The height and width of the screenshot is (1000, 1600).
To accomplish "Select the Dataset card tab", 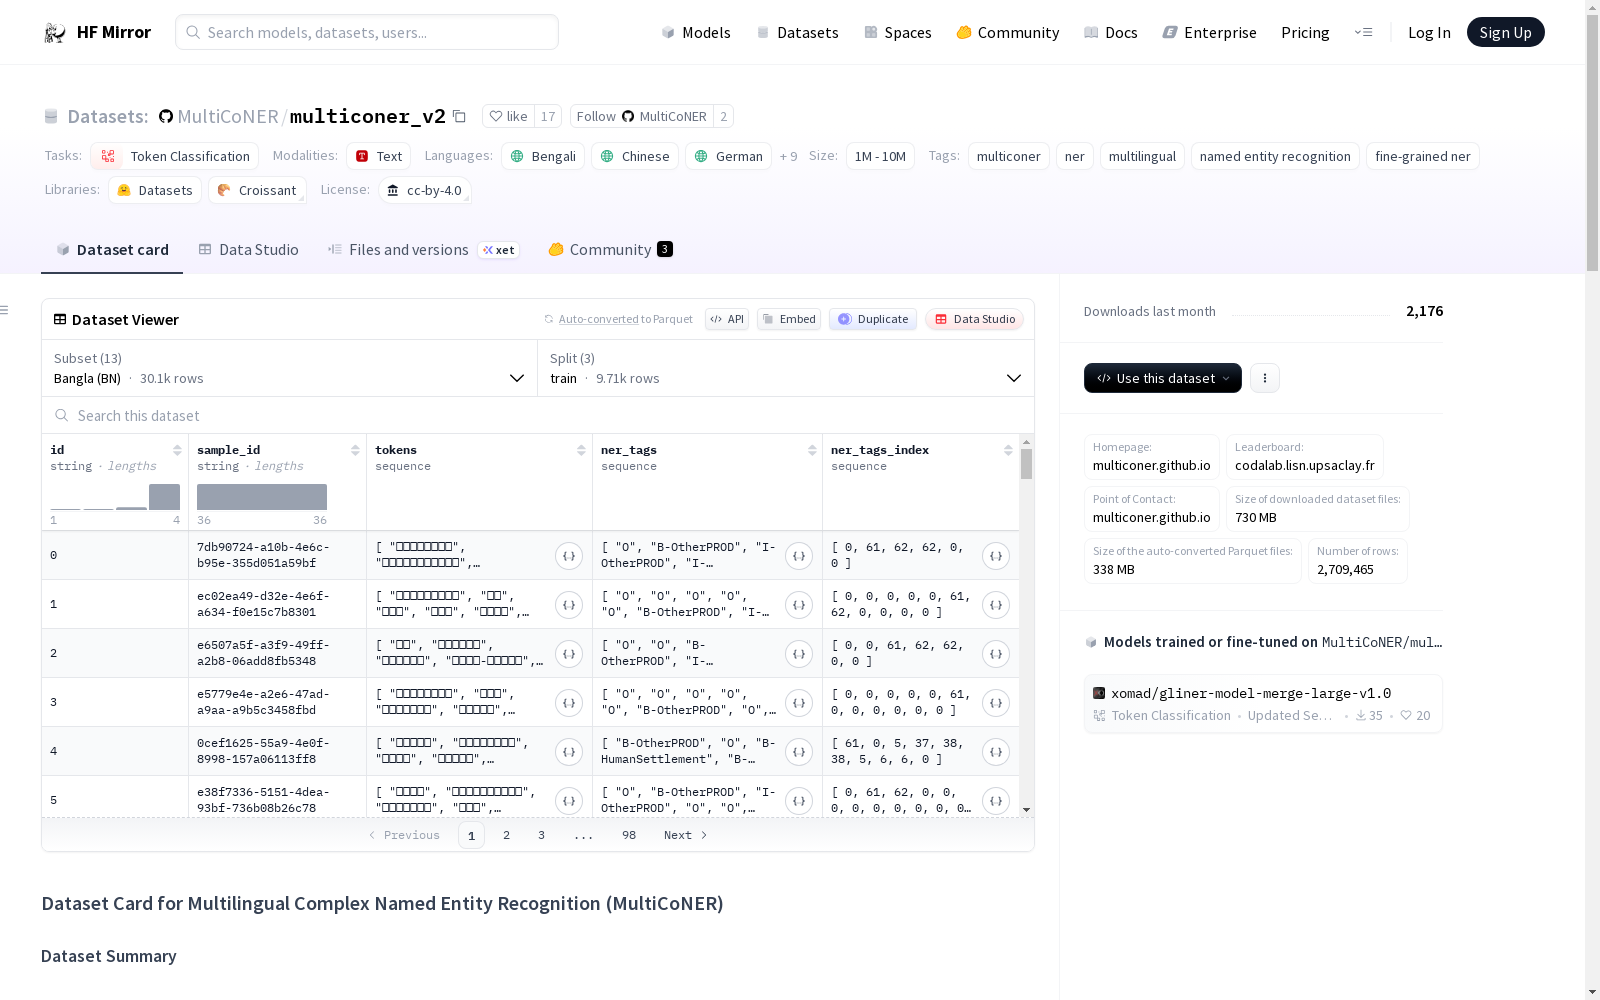I will [x=112, y=250].
